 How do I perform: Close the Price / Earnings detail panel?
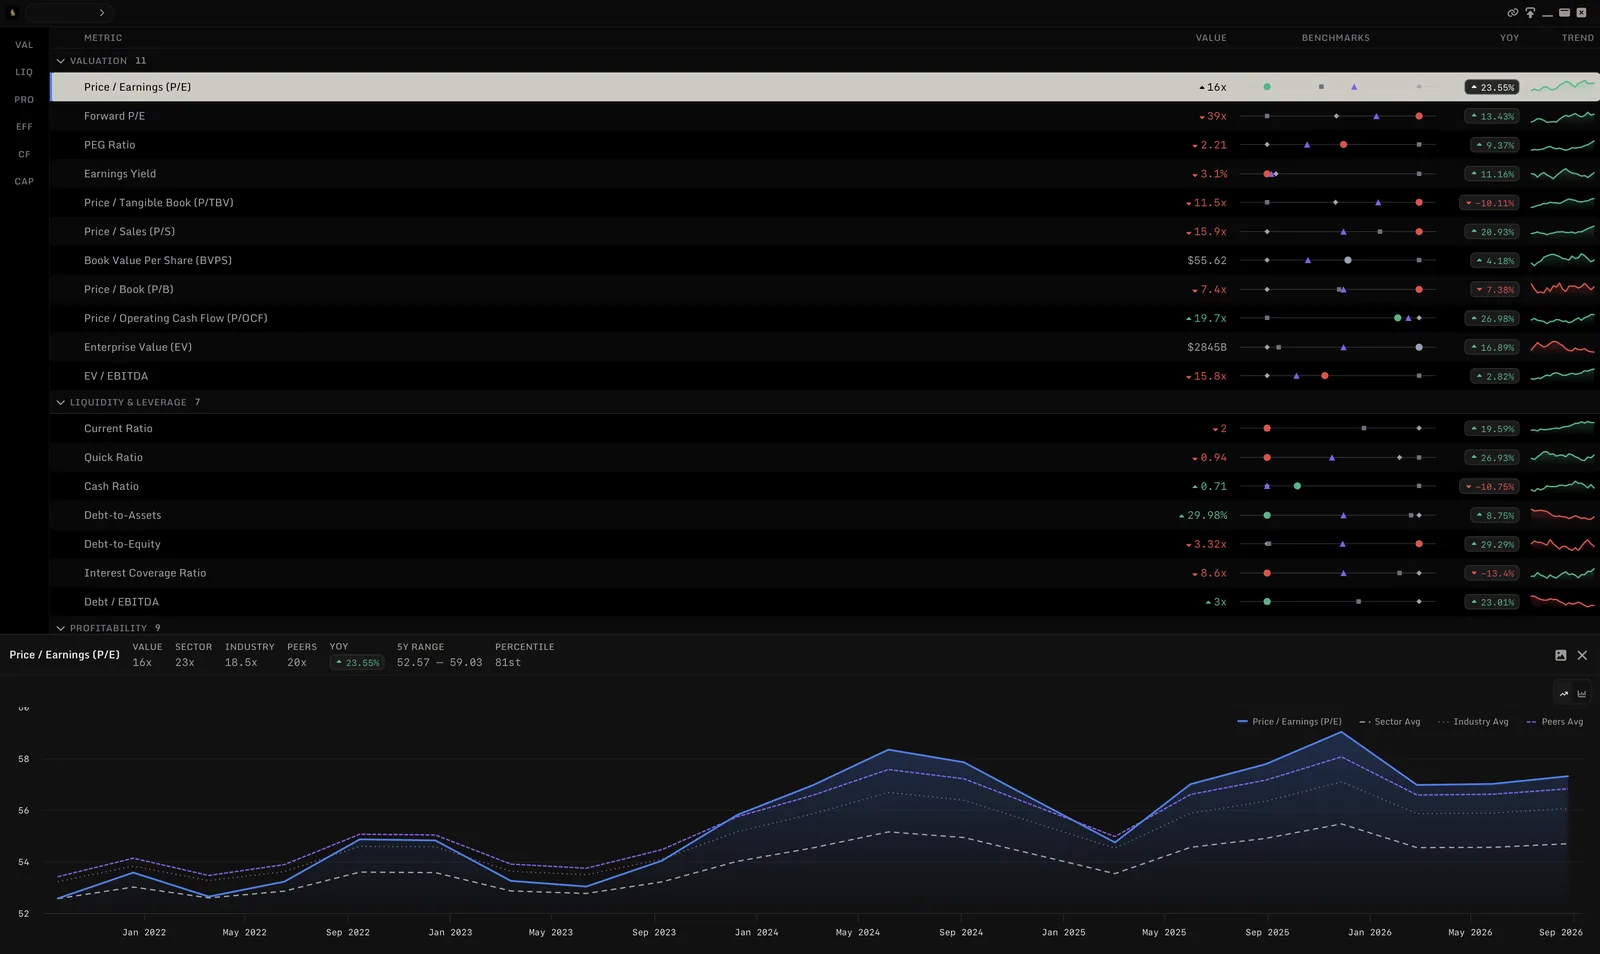pos(1582,655)
